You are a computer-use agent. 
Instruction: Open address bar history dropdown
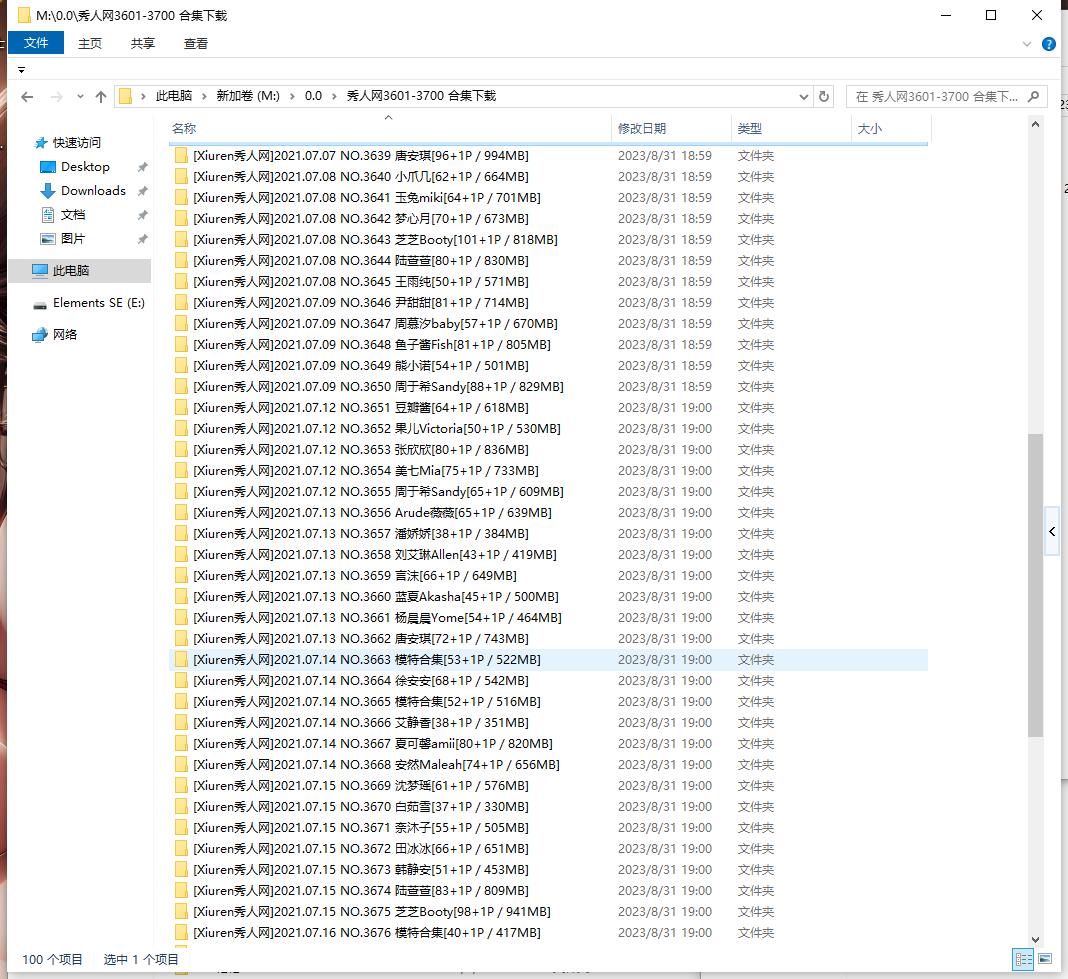tap(804, 97)
